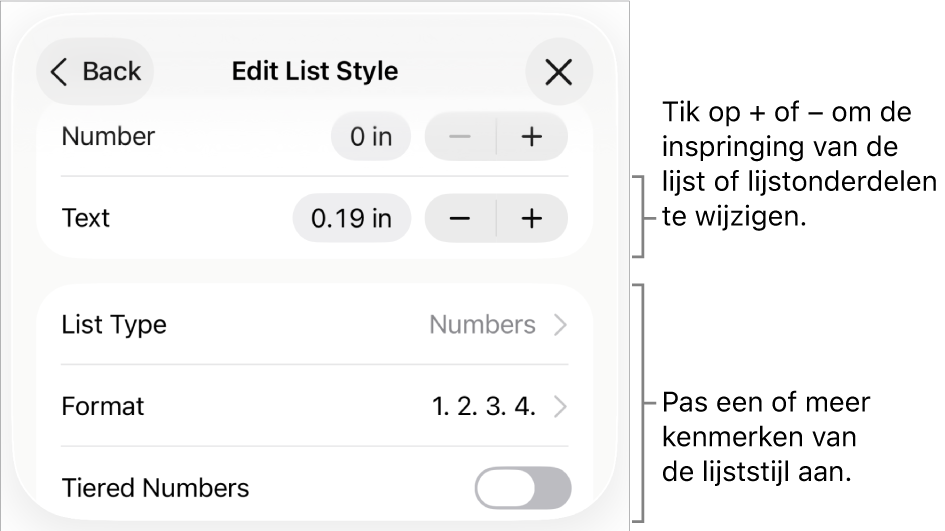Tap the Back button label
945x531 pixels.
click(x=111, y=72)
